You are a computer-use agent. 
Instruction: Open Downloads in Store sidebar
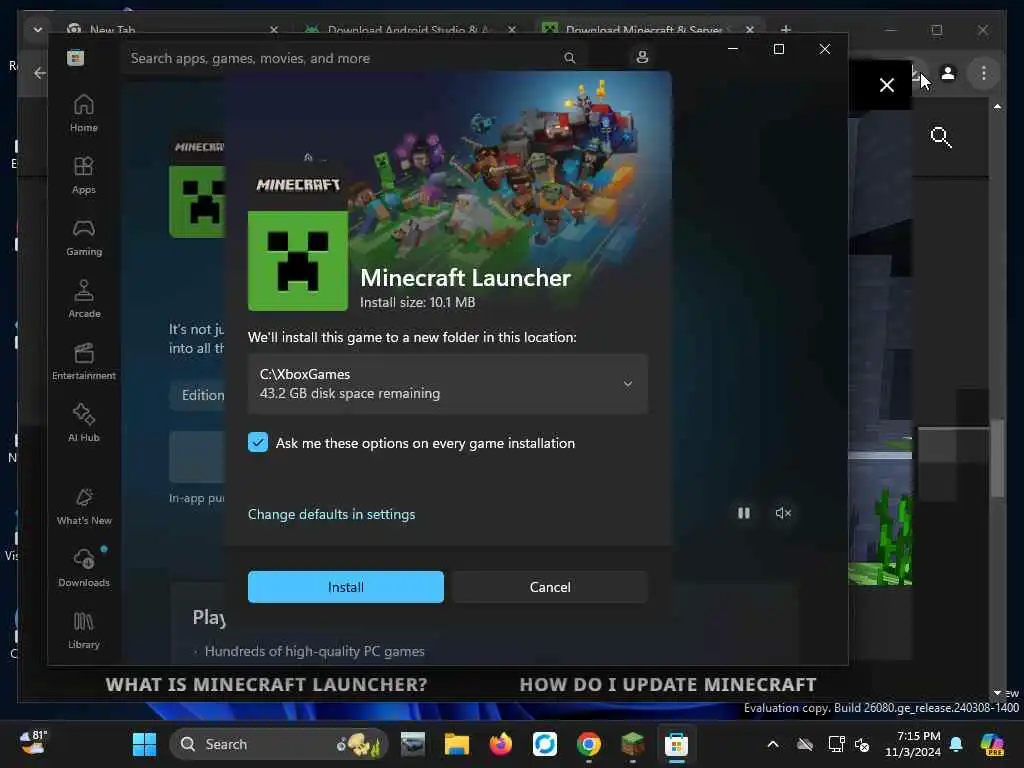click(84, 568)
